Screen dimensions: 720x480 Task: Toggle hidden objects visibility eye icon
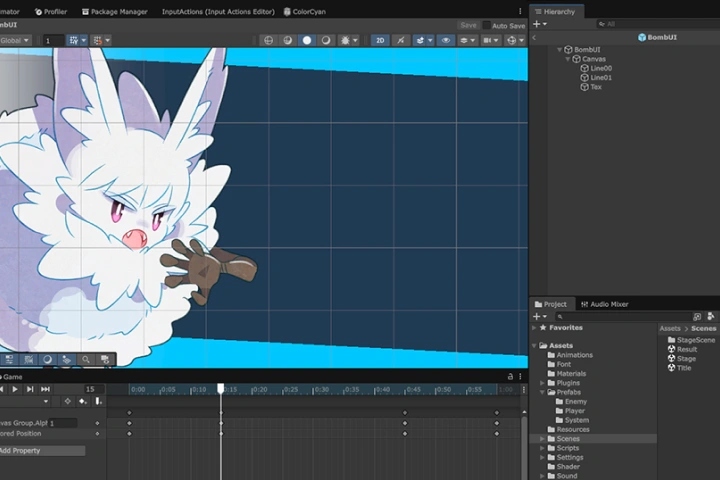pyautogui.click(x=446, y=40)
